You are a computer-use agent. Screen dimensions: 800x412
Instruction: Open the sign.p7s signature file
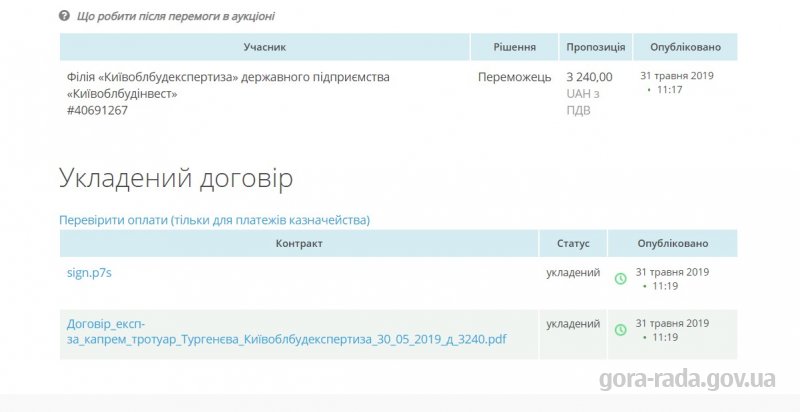pyautogui.click(x=89, y=273)
